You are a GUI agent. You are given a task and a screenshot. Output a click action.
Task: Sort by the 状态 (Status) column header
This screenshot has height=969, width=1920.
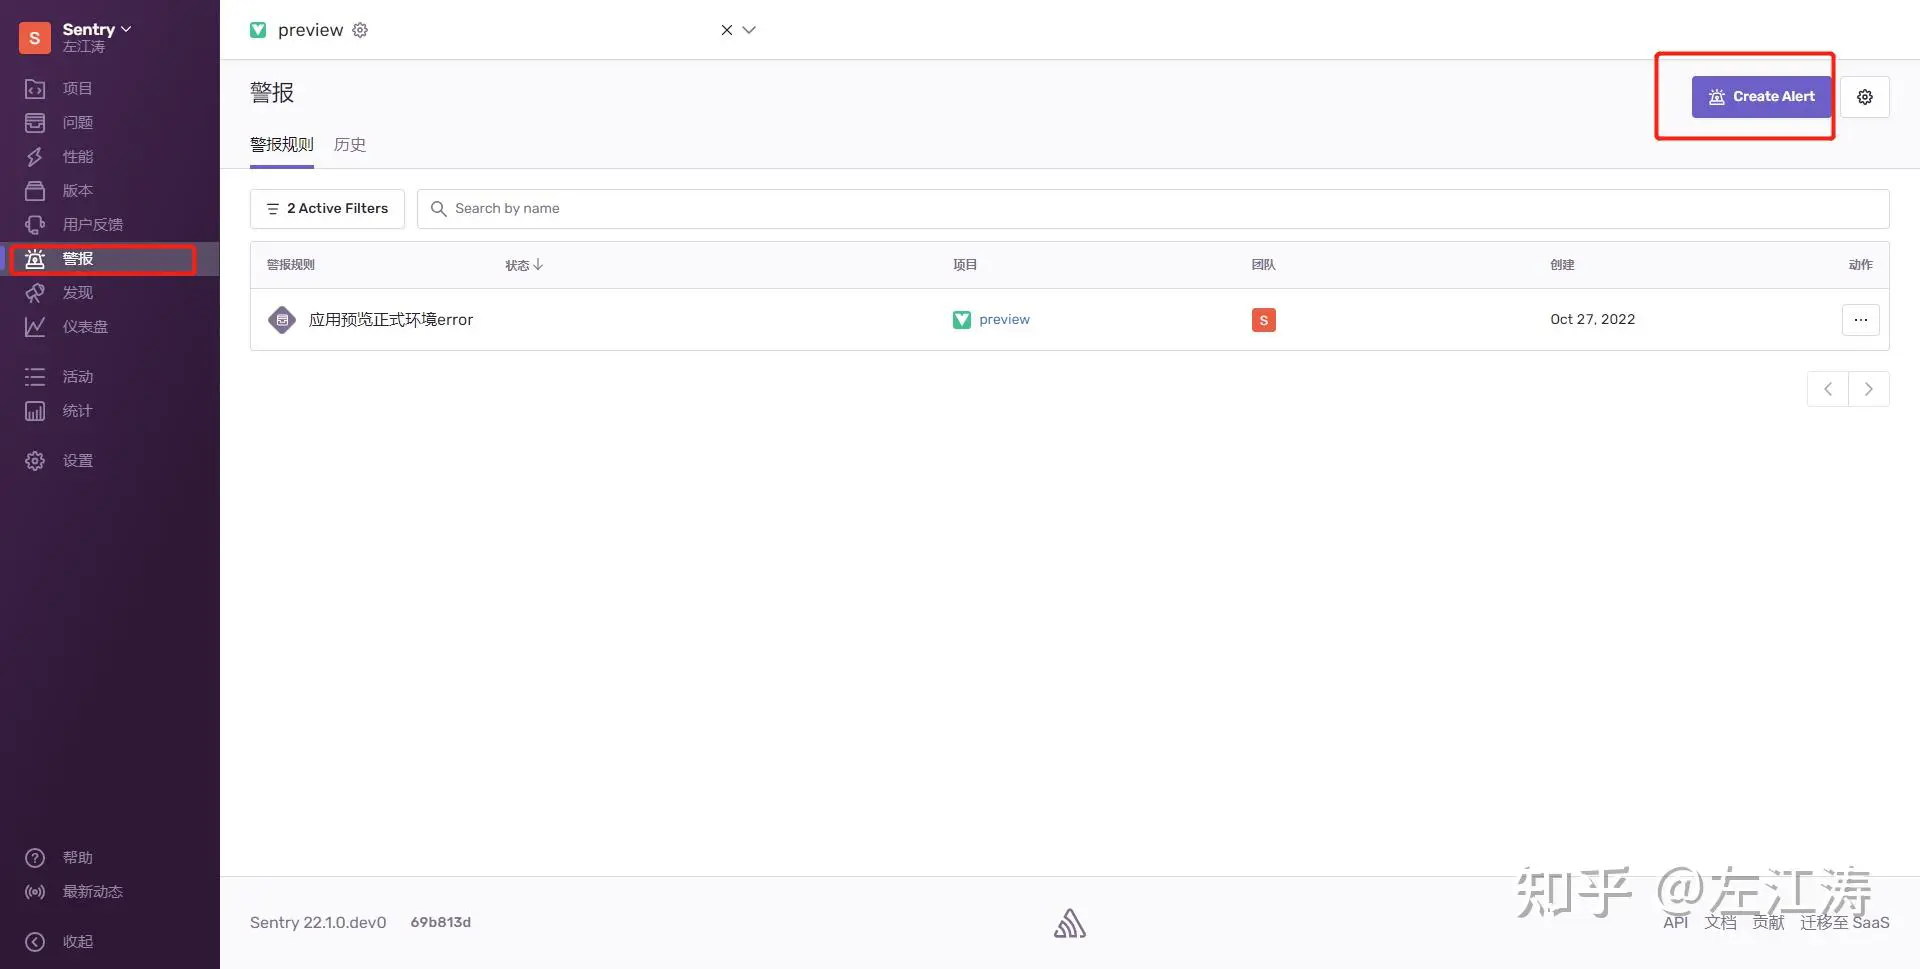(523, 265)
